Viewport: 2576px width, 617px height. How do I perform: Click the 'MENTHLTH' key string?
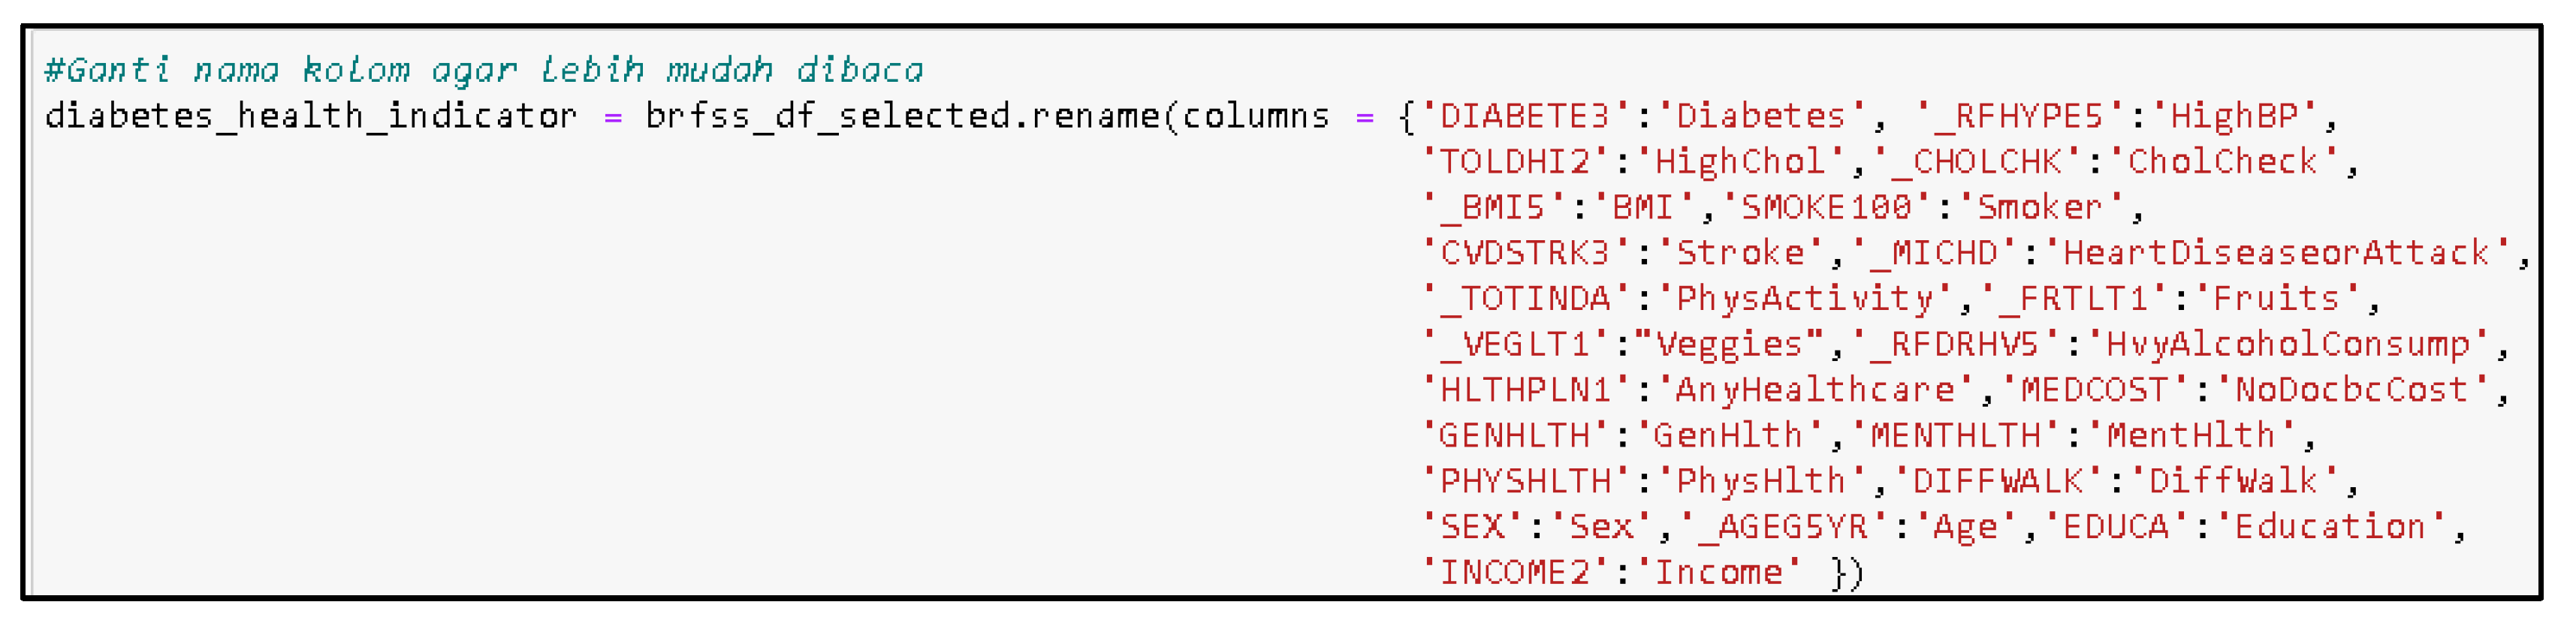pyautogui.click(x=1955, y=436)
